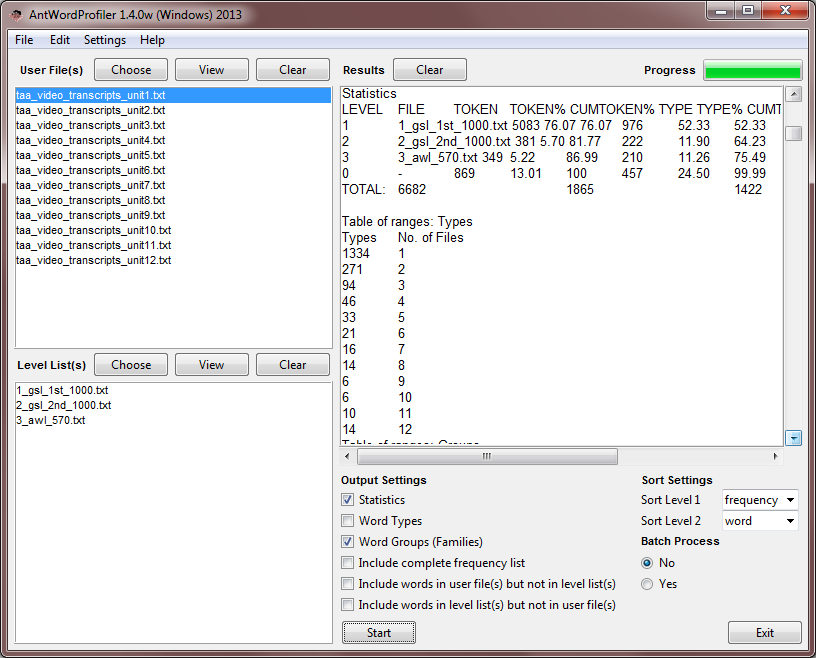The image size is (816, 658).
Task: Click the 1334 types row in results
Action: (562, 254)
